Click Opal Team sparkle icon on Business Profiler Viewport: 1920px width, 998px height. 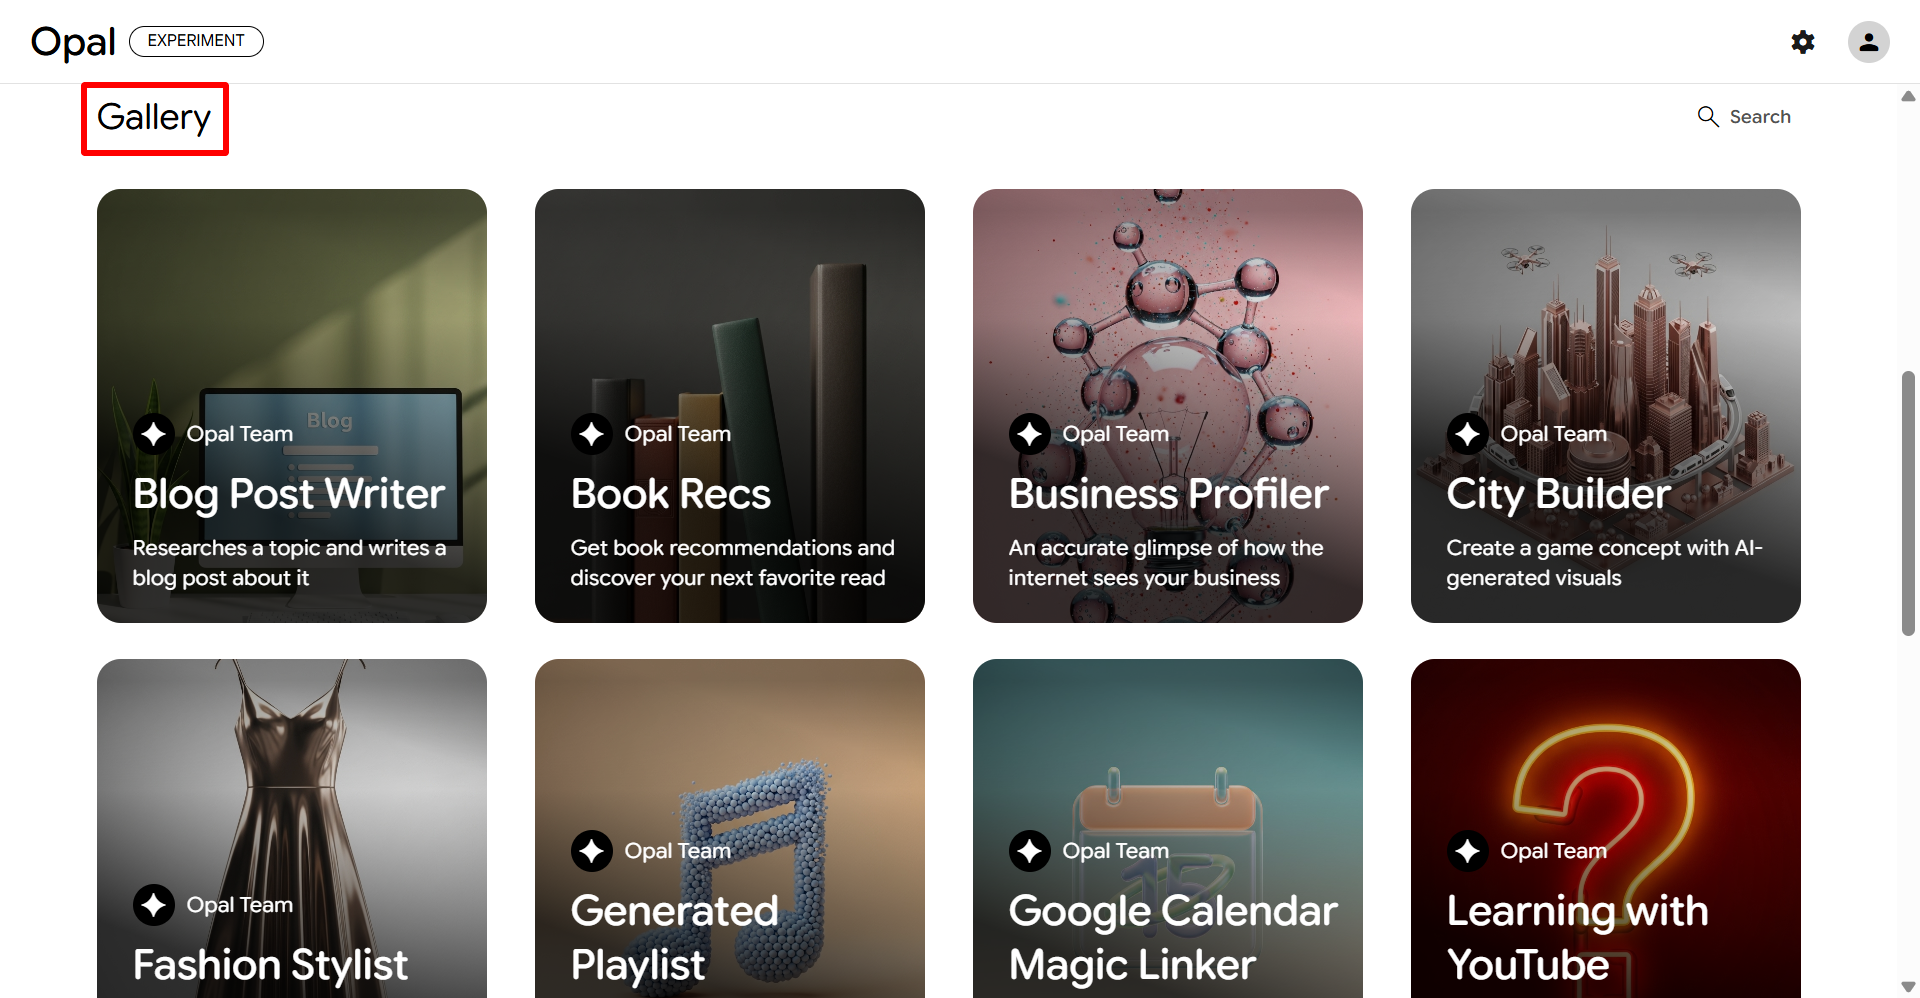coord(1030,434)
